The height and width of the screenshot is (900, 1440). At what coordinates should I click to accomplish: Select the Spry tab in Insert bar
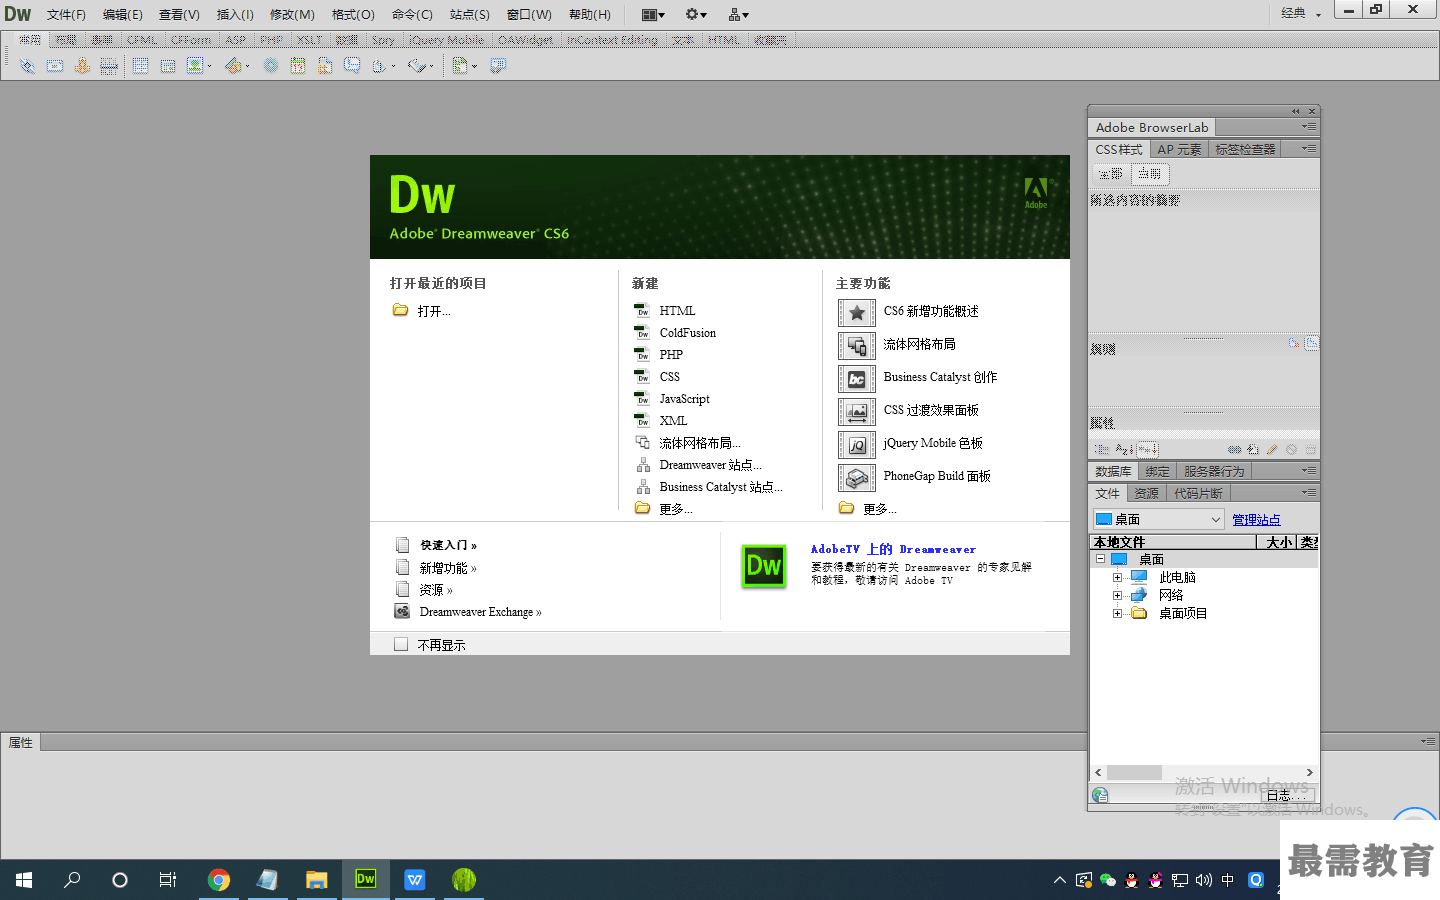click(383, 40)
